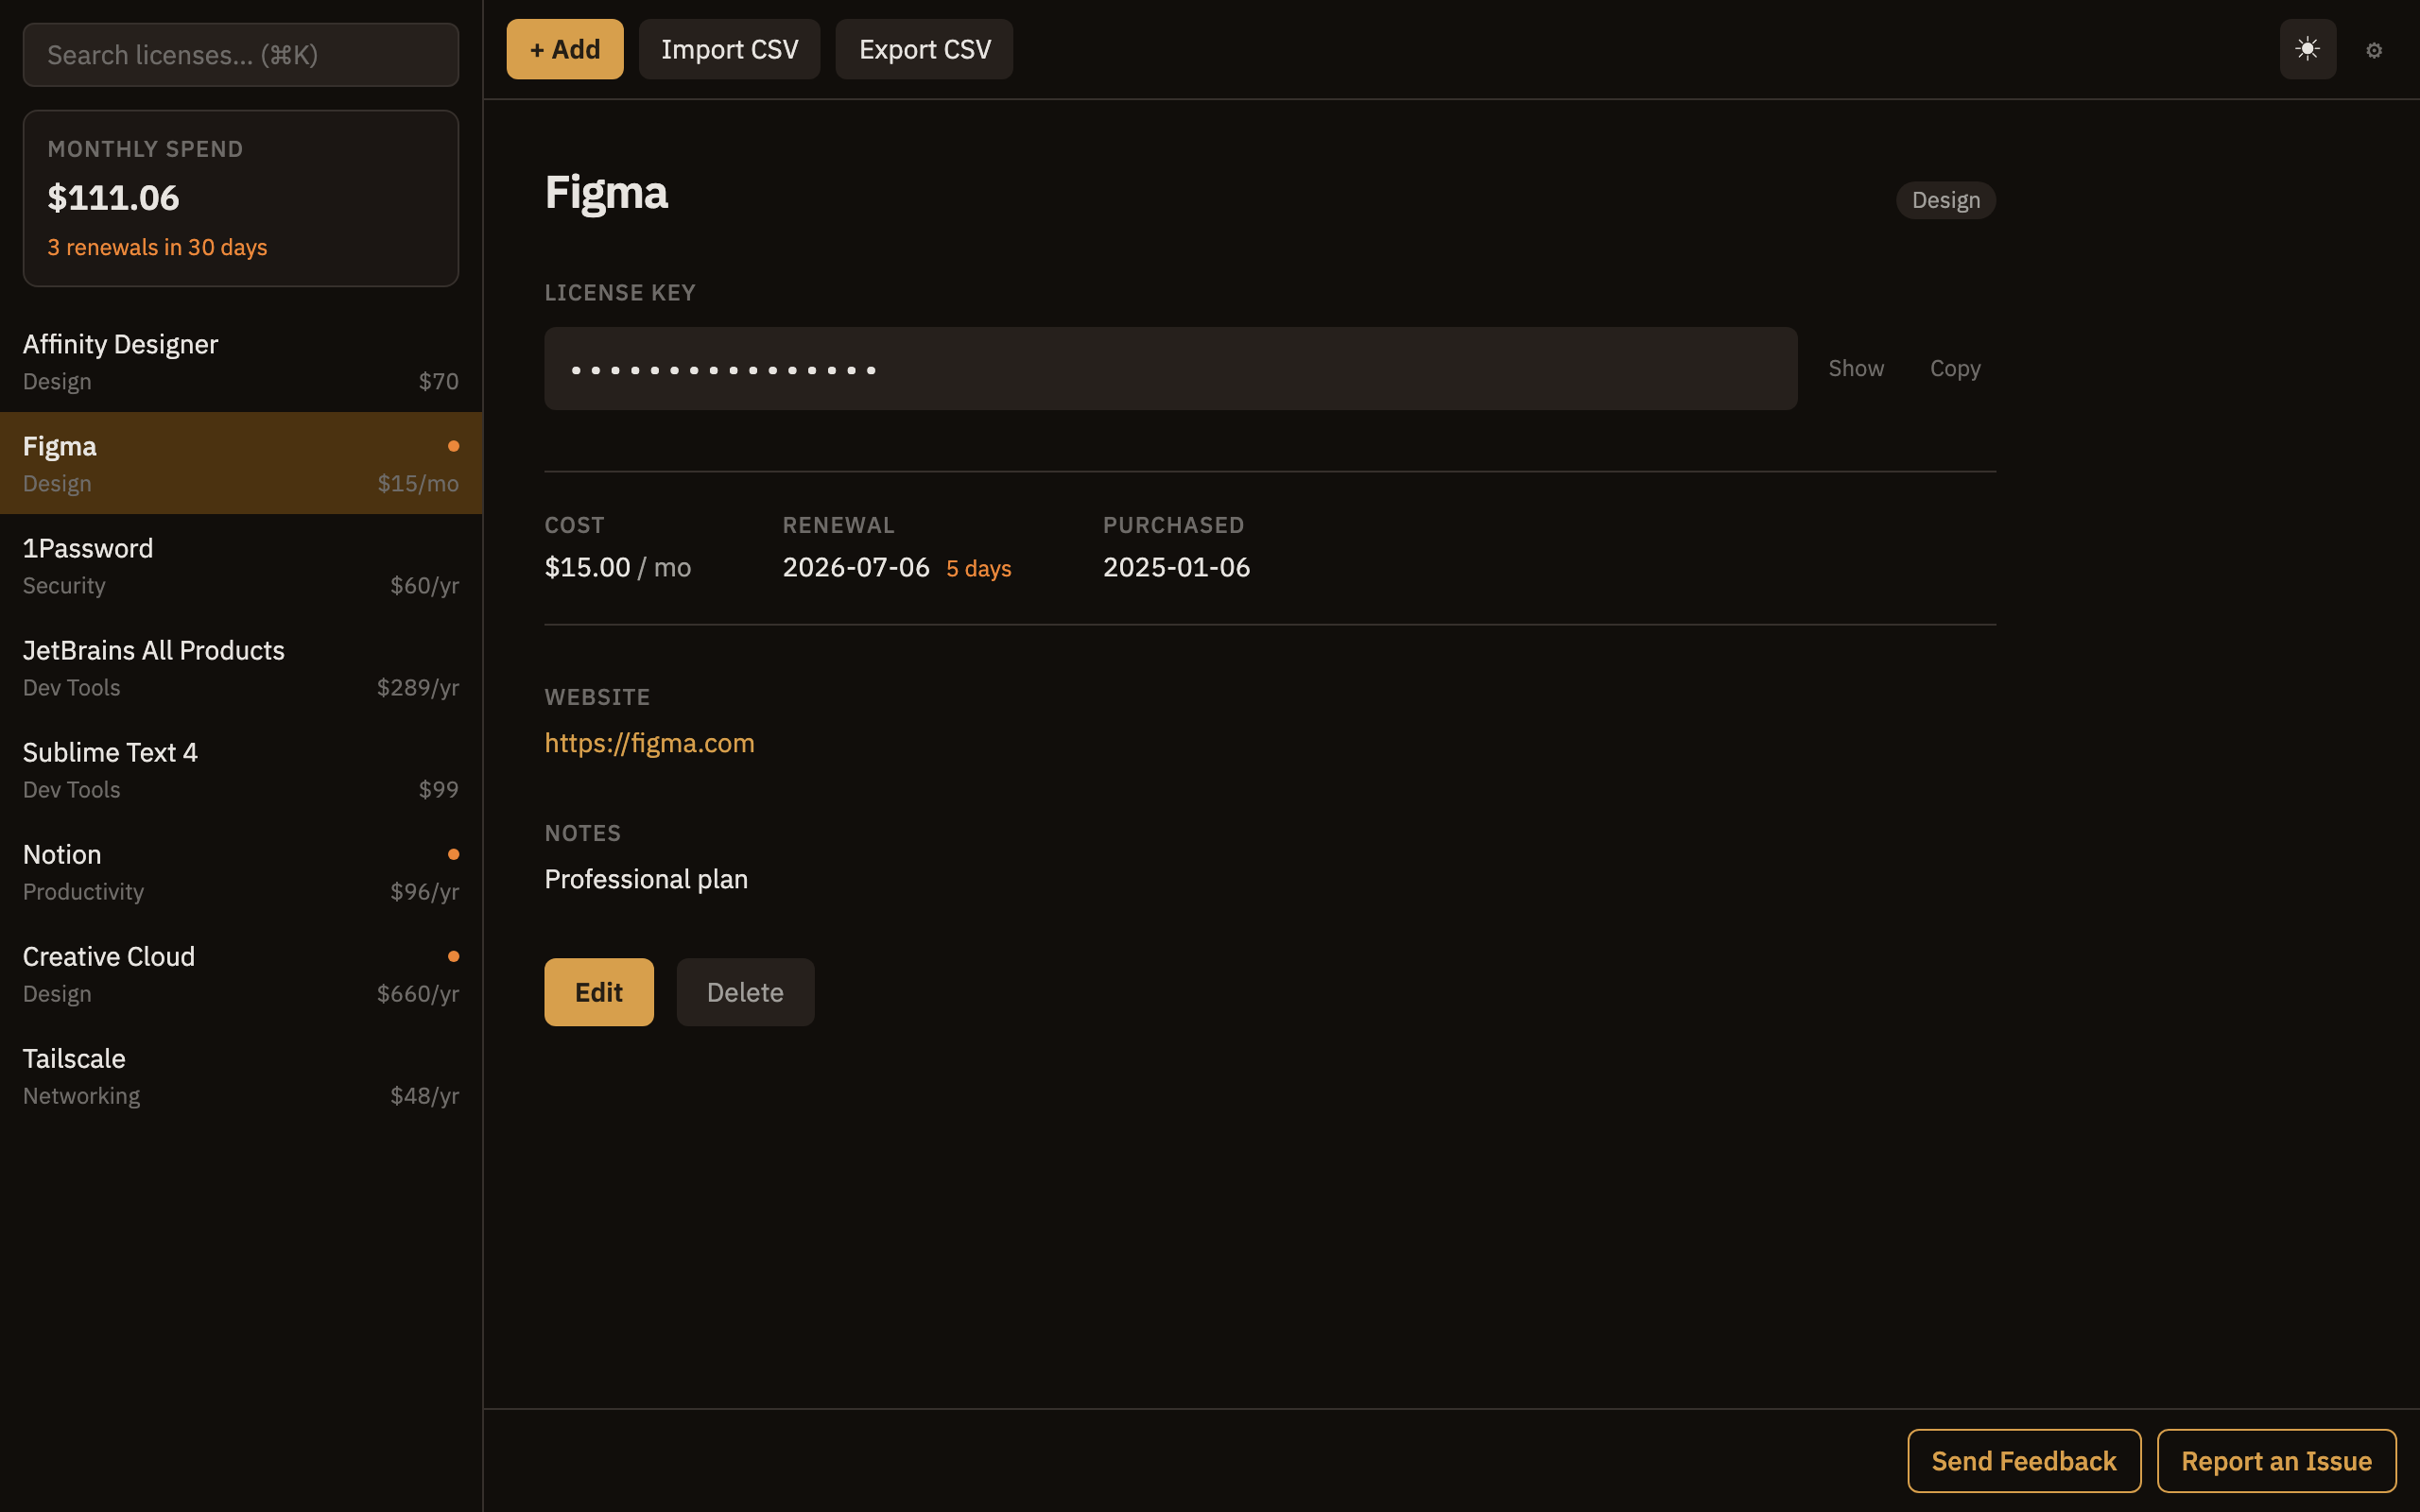Click the Design category tag
Image resolution: width=2420 pixels, height=1512 pixels.
(1945, 200)
